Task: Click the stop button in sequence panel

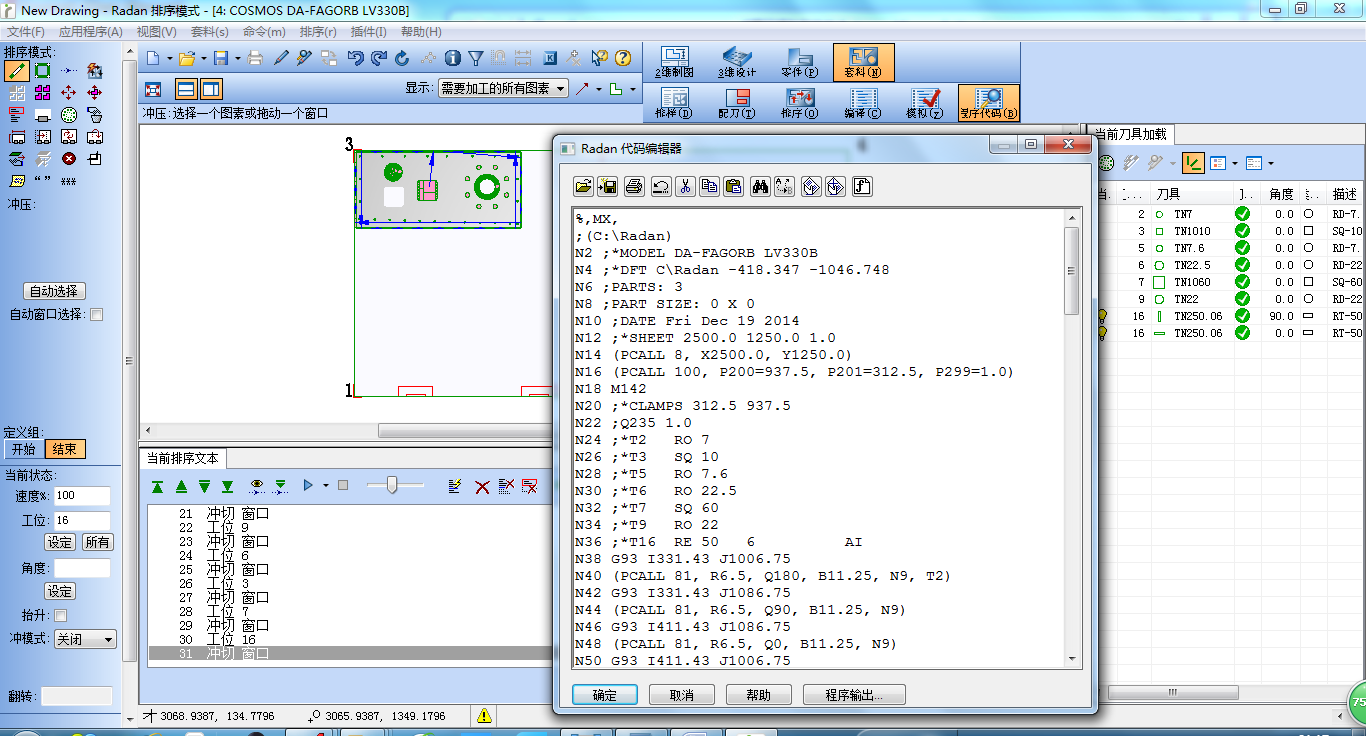Action: (x=343, y=485)
